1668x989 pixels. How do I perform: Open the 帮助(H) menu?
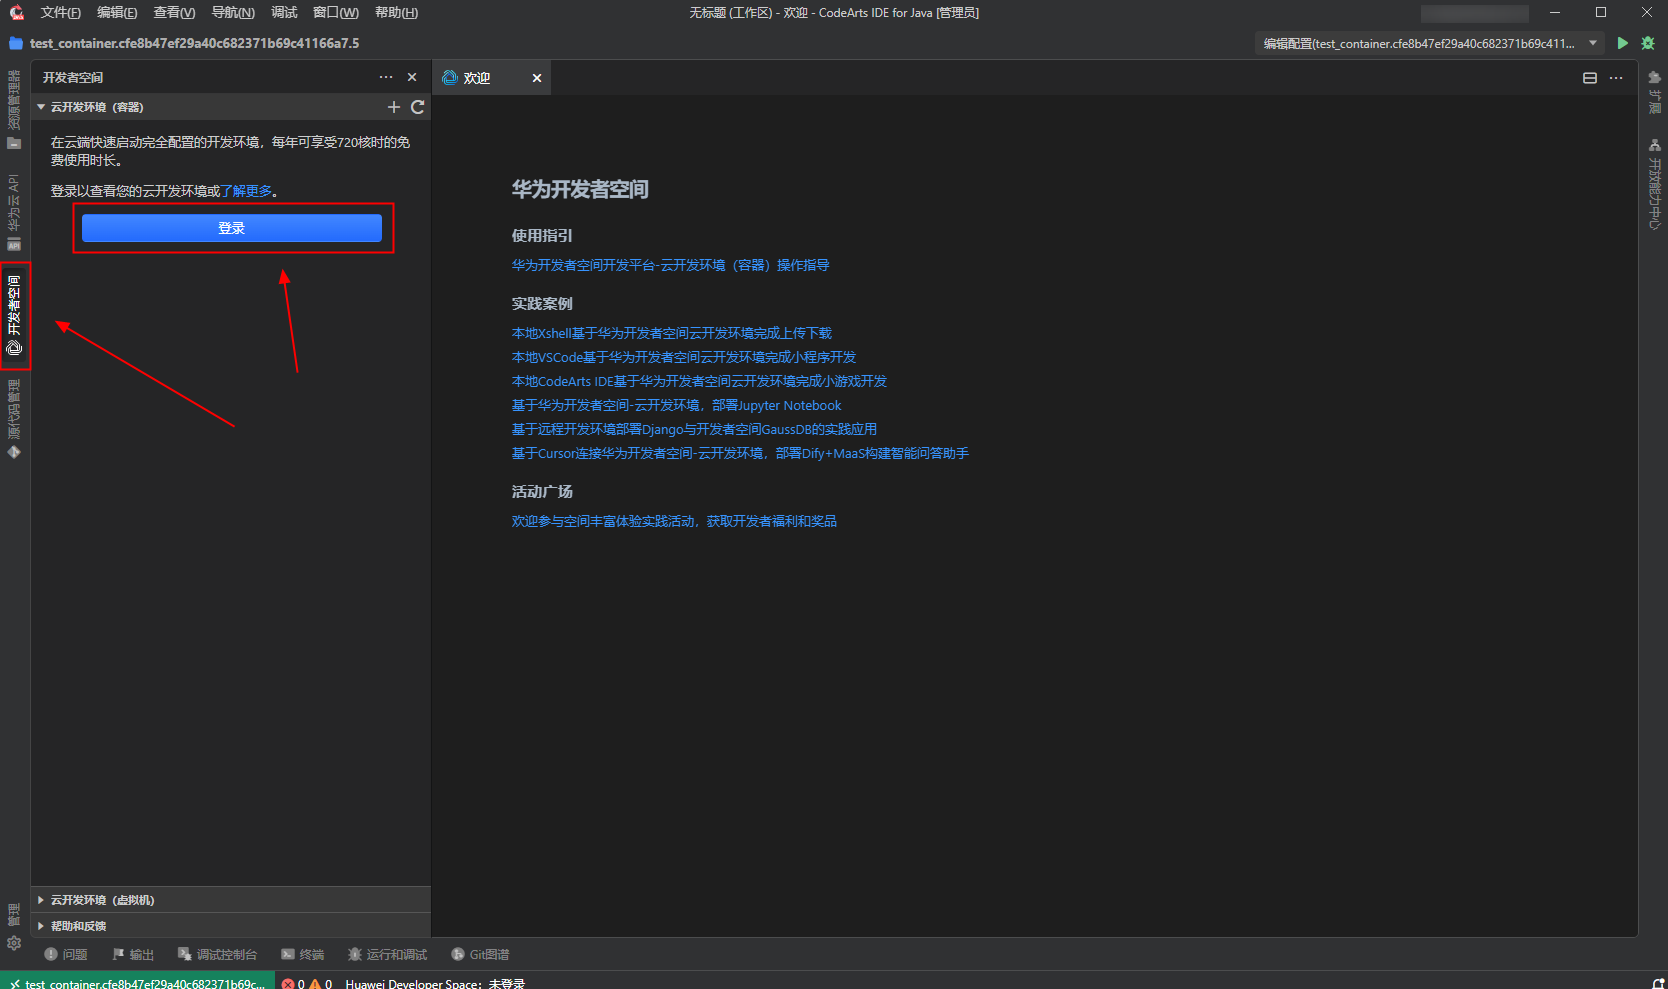pos(396,12)
